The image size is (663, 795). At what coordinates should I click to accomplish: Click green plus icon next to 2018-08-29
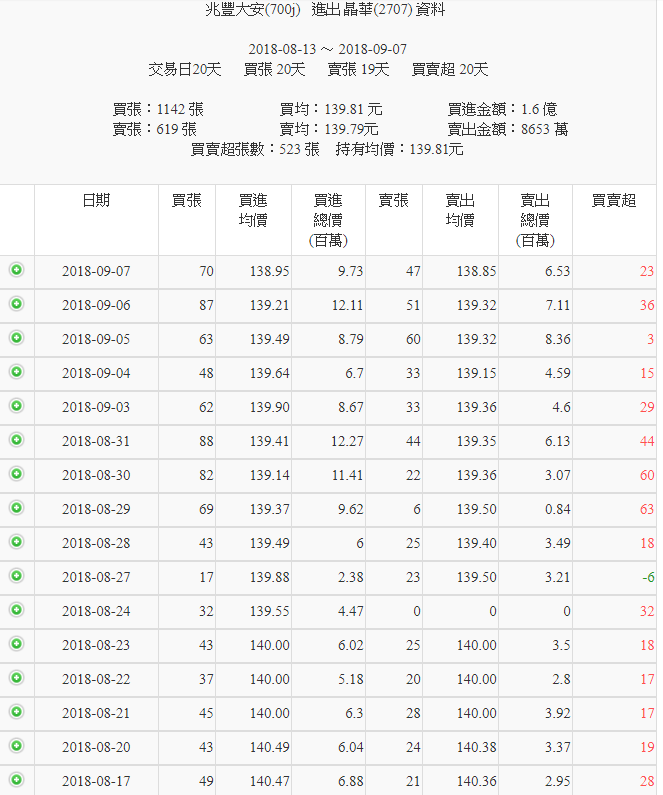click(16, 508)
